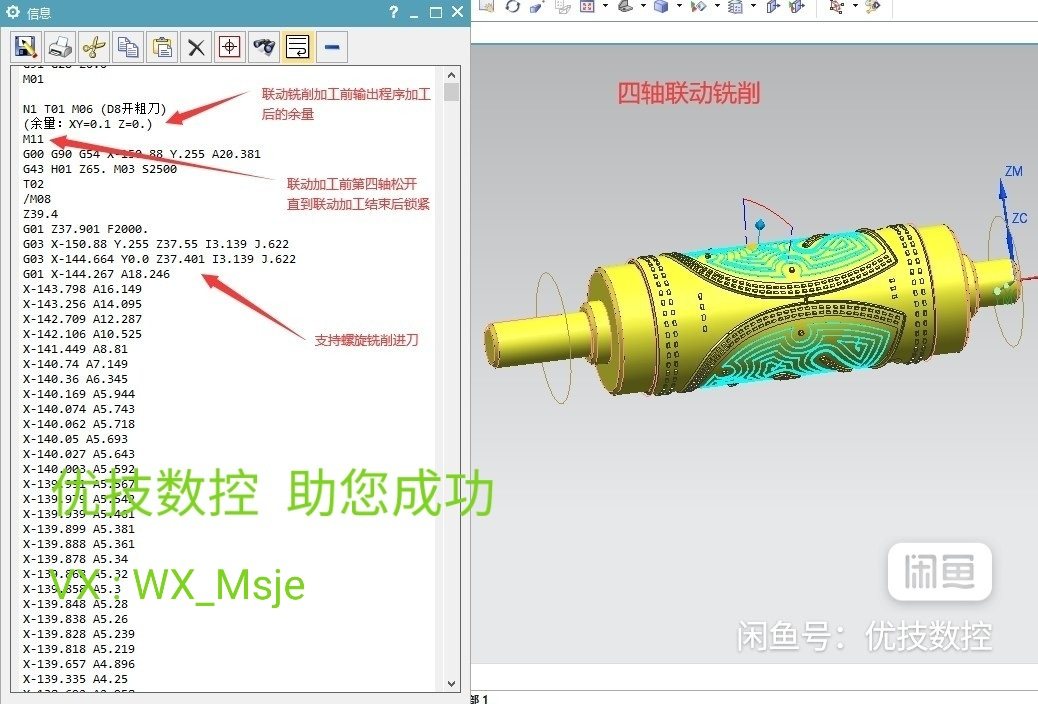This screenshot has height=704, width=1038.
Task: Click line 'X-143.798 A16.149'
Action: [x=82, y=289]
